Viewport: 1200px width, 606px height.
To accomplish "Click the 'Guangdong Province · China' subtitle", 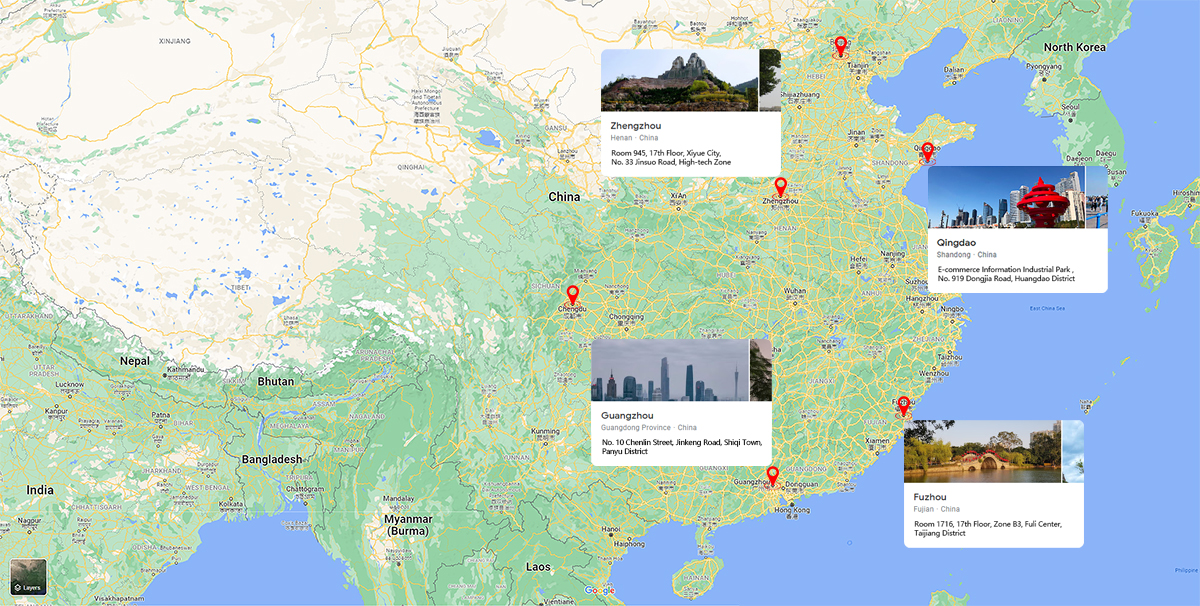I will [650, 427].
